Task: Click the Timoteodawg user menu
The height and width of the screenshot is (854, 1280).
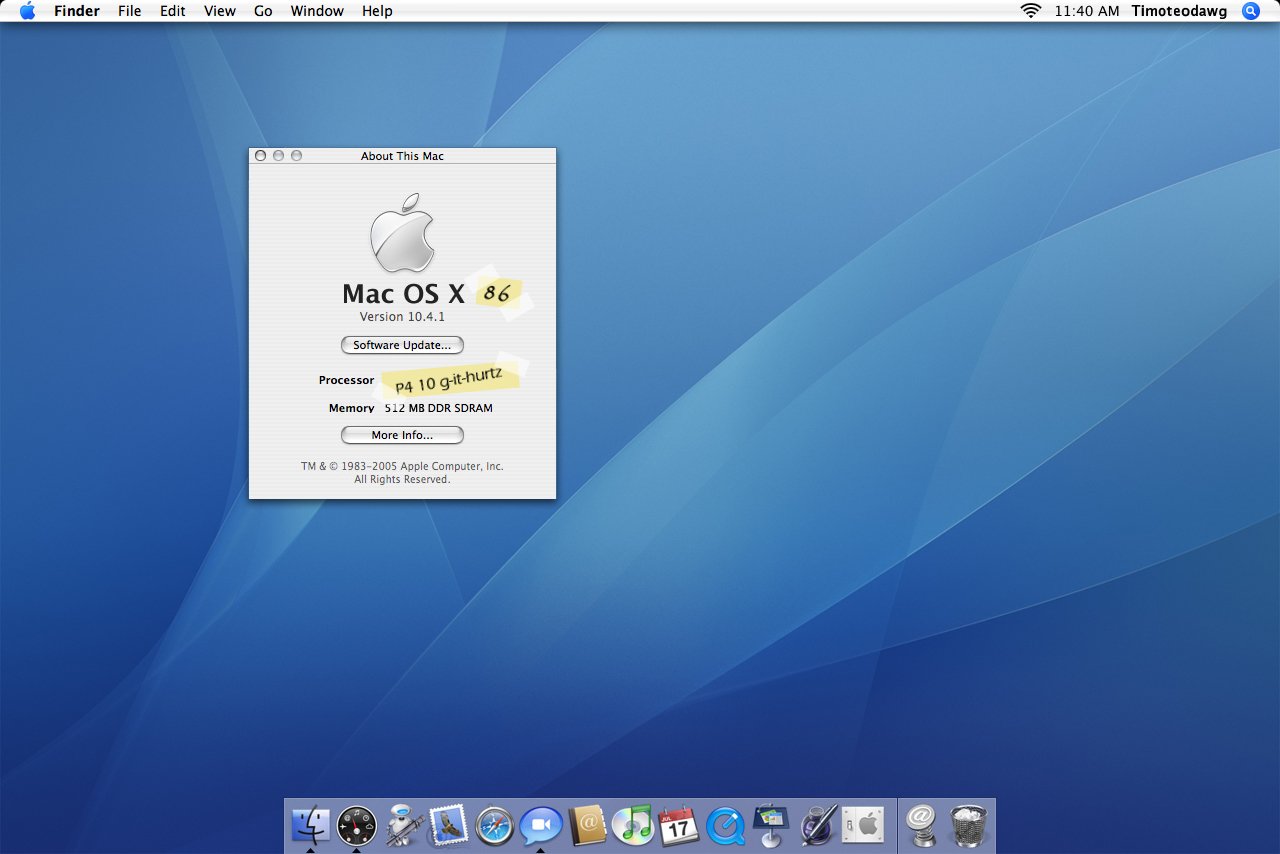Action: click(x=1179, y=11)
